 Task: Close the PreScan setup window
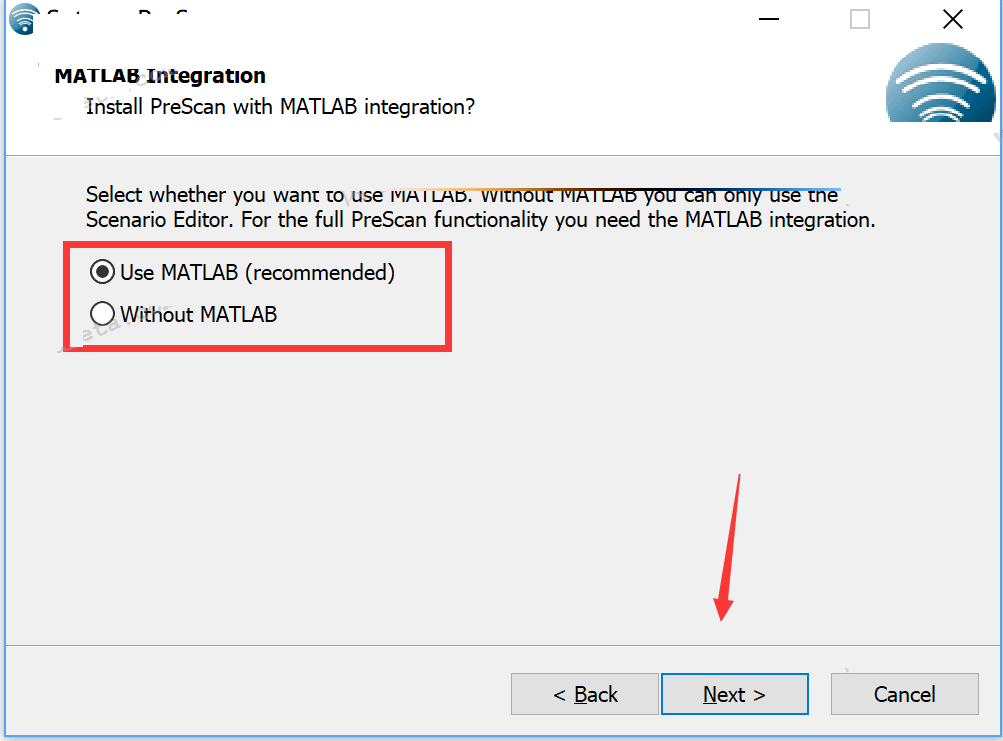952,19
